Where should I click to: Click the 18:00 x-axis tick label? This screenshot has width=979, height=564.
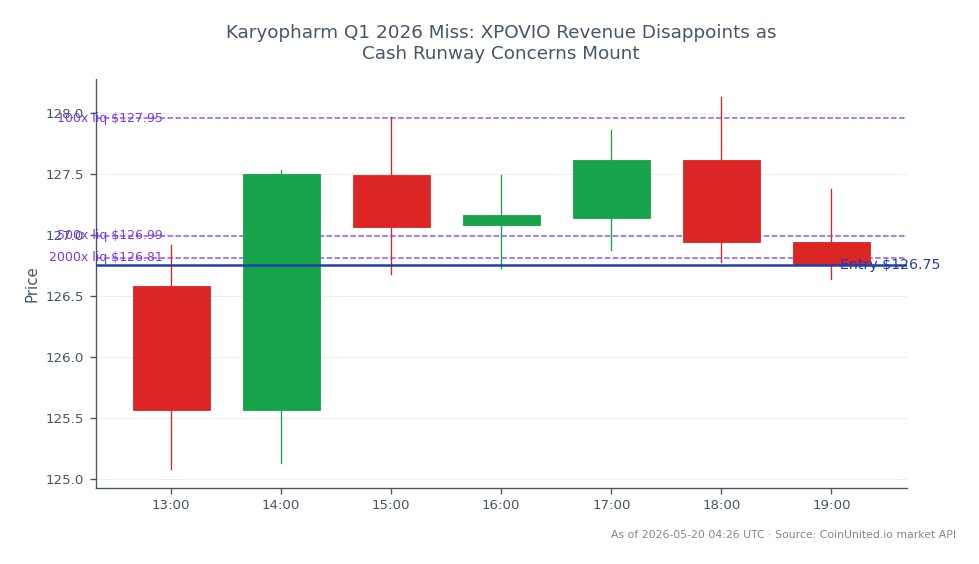coord(721,505)
